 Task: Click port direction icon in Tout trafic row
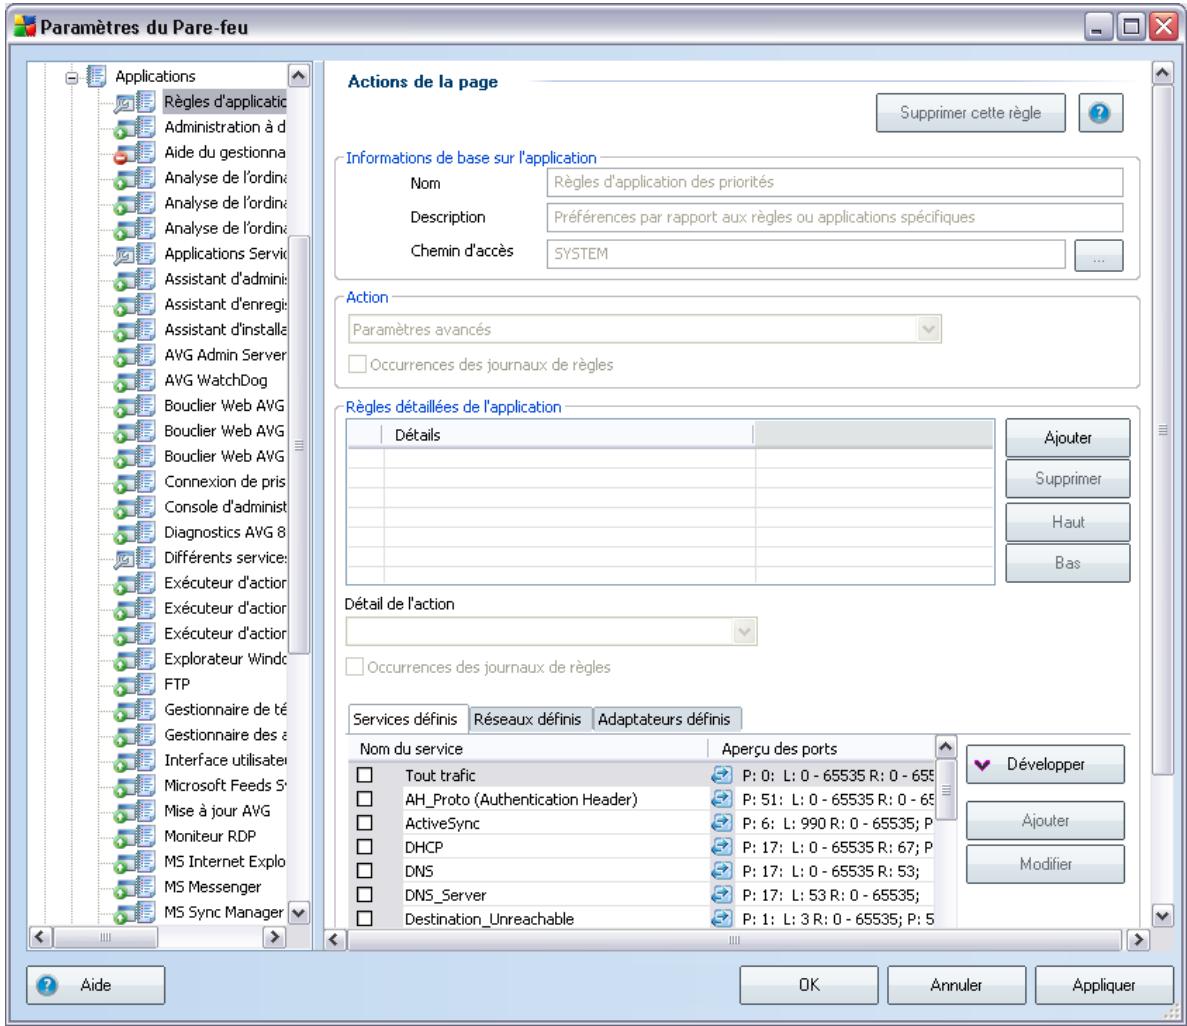[x=721, y=775]
